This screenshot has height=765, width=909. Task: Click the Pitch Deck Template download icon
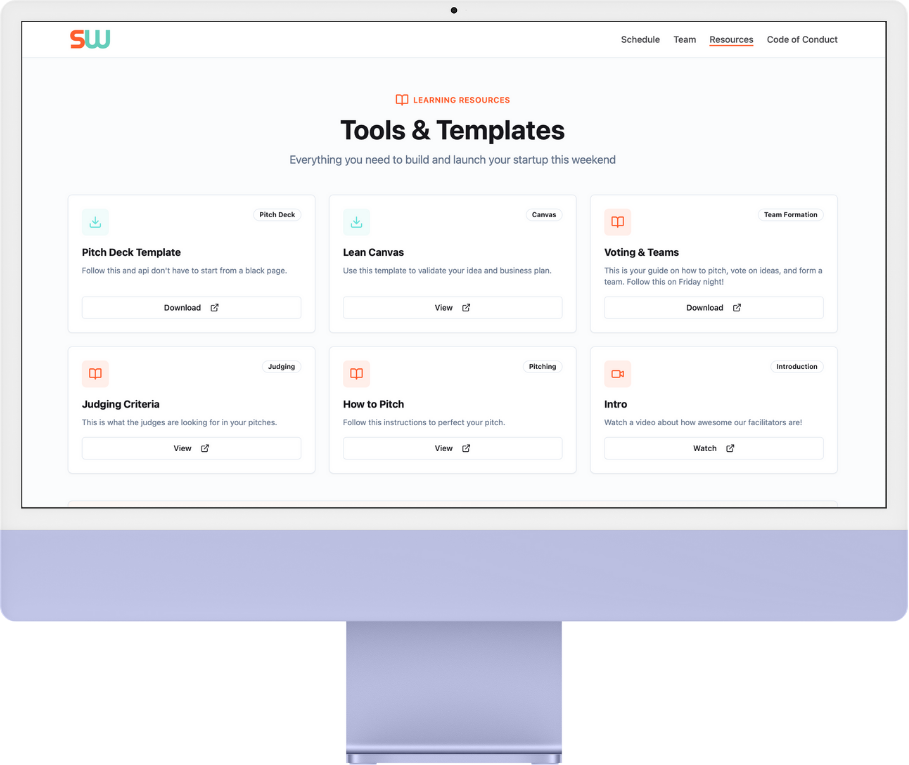(95, 222)
